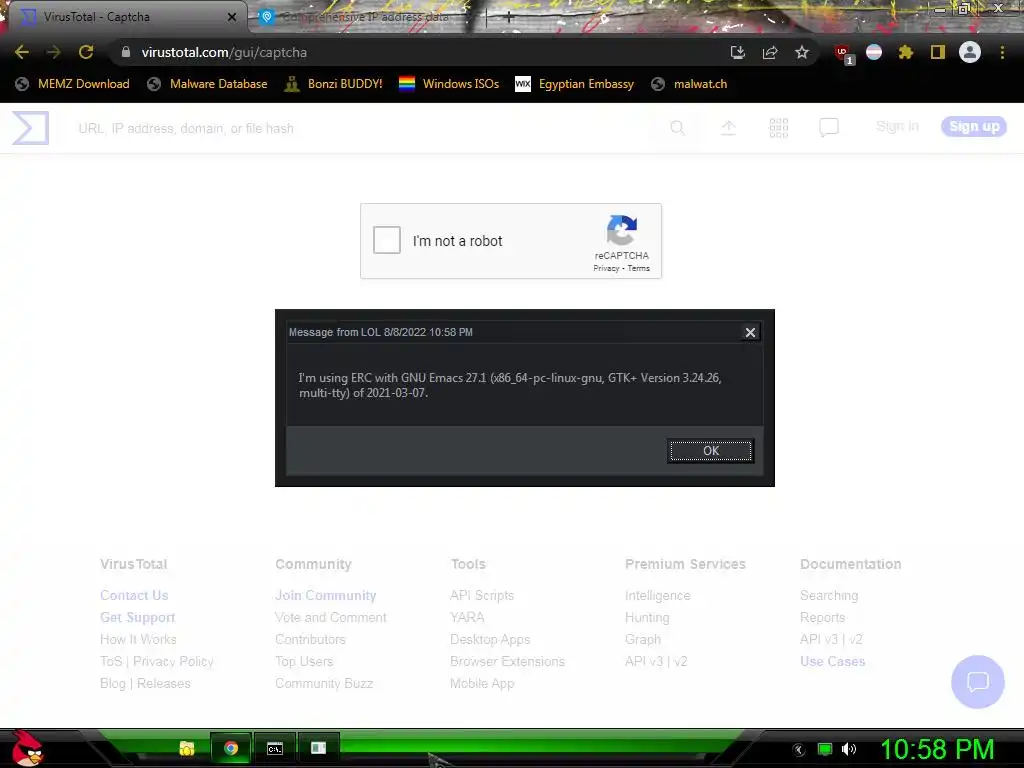
Task: Click the 10:58 PM taskbar clock
Action: tap(937, 749)
